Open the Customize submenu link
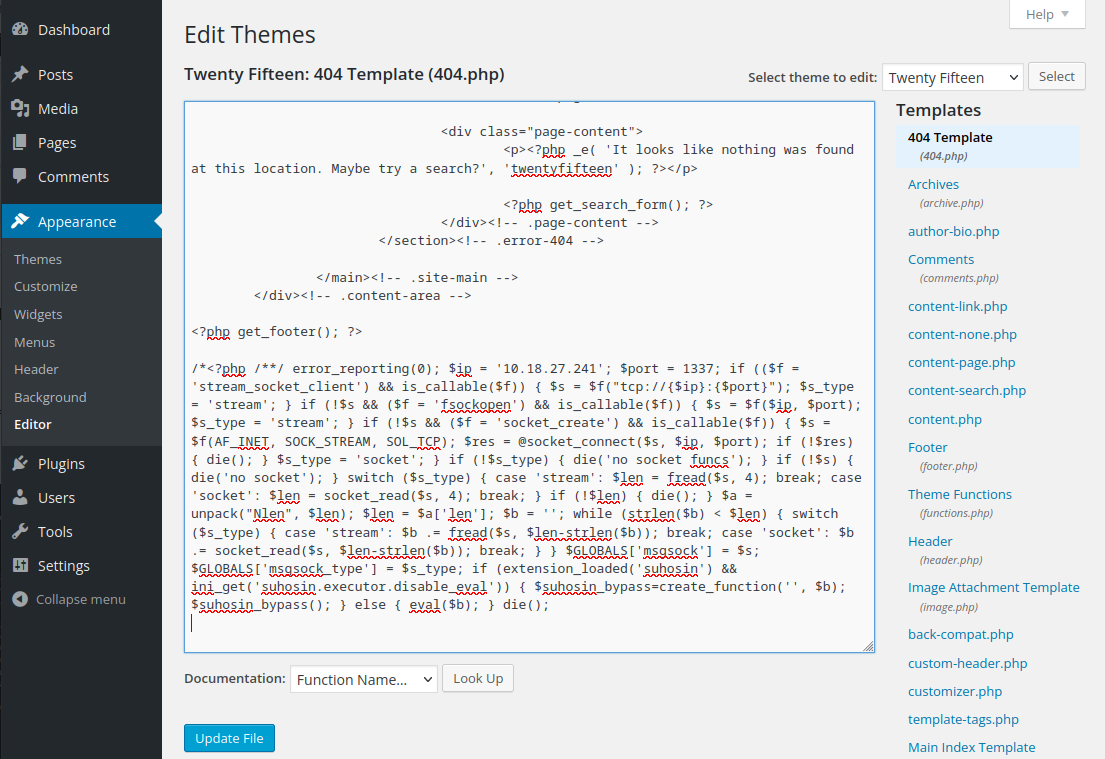The image size is (1105, 759). click(46, 287)
